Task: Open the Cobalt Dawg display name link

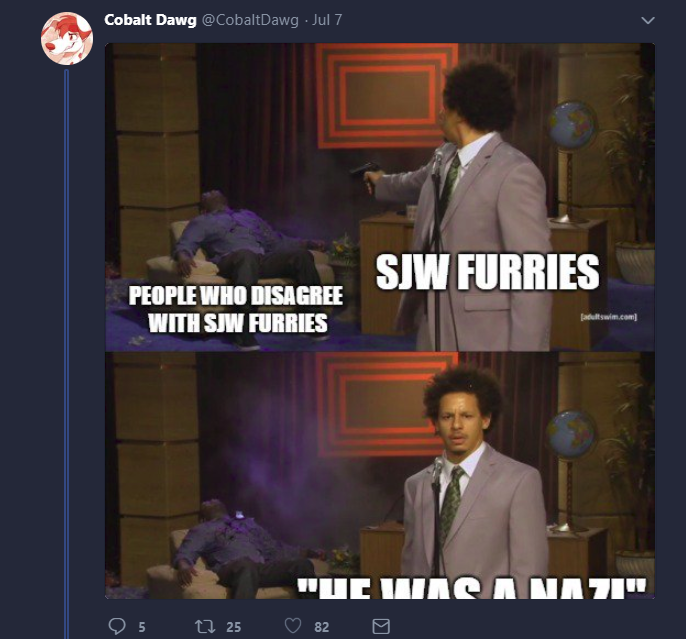Action: coord(150,20)
